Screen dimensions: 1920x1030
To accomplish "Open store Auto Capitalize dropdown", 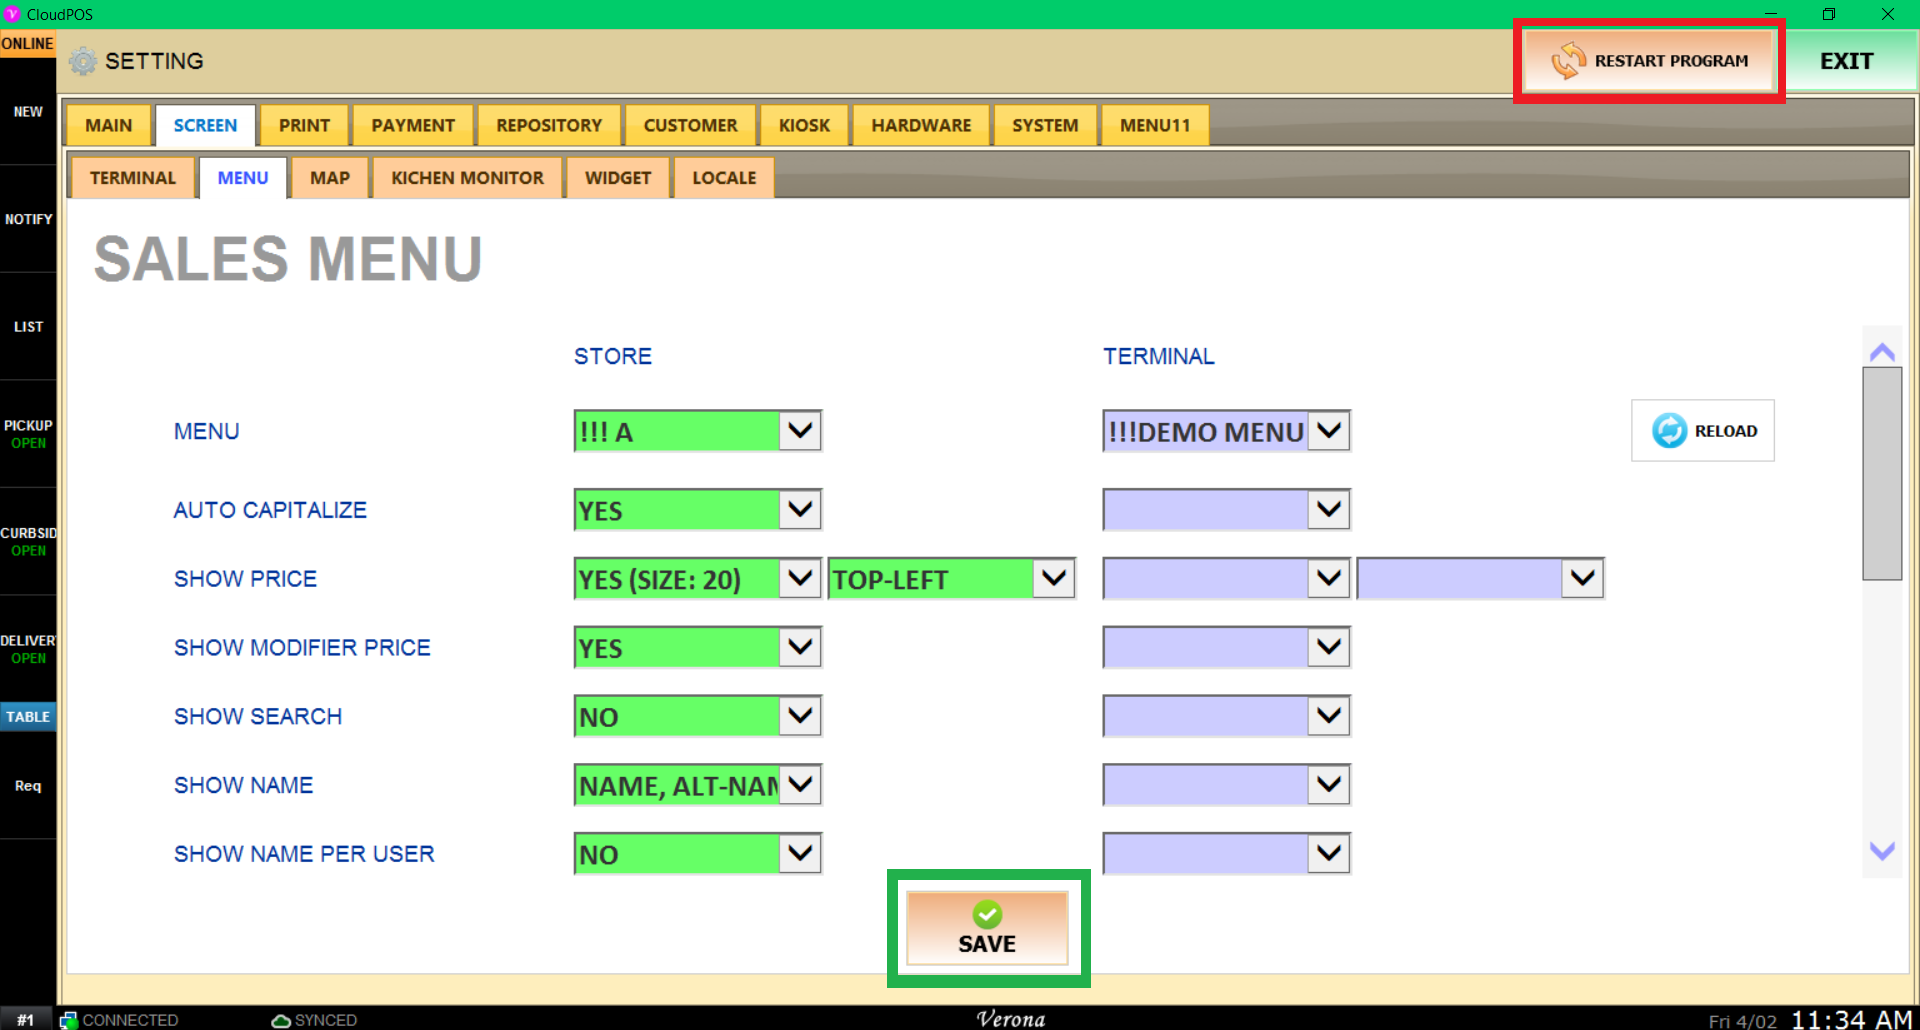I will [x=799, y=510].
